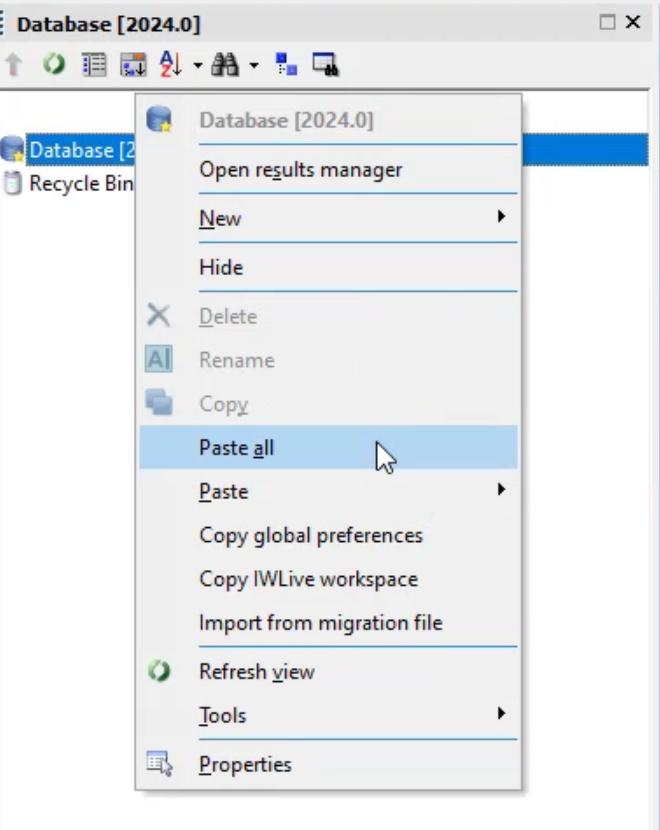Click the list view toolbar icon

click(x=94, y=65)
